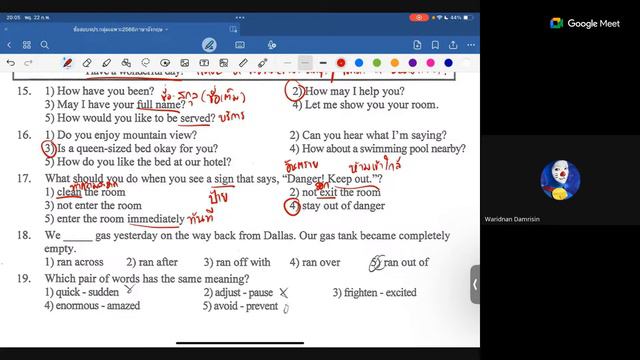Open the flashcard study mode icon
Viewport: 640px width, 360px height.
coord(240,45)
